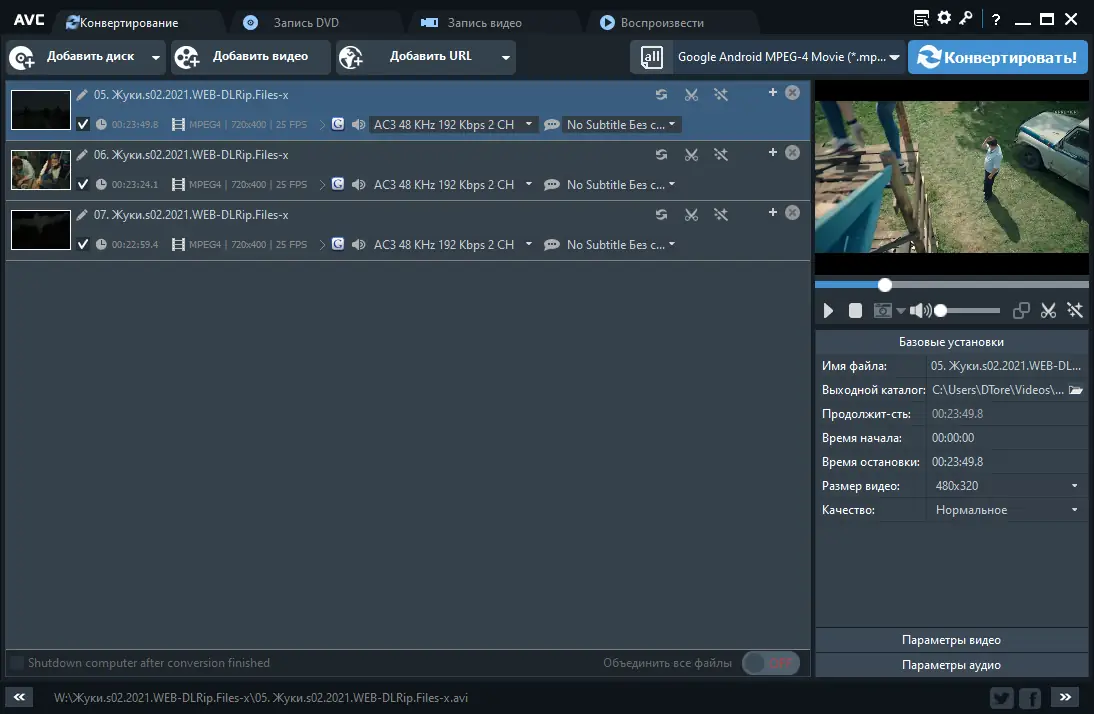Remove row 07. Жуки with X icon

pos(793,212)
